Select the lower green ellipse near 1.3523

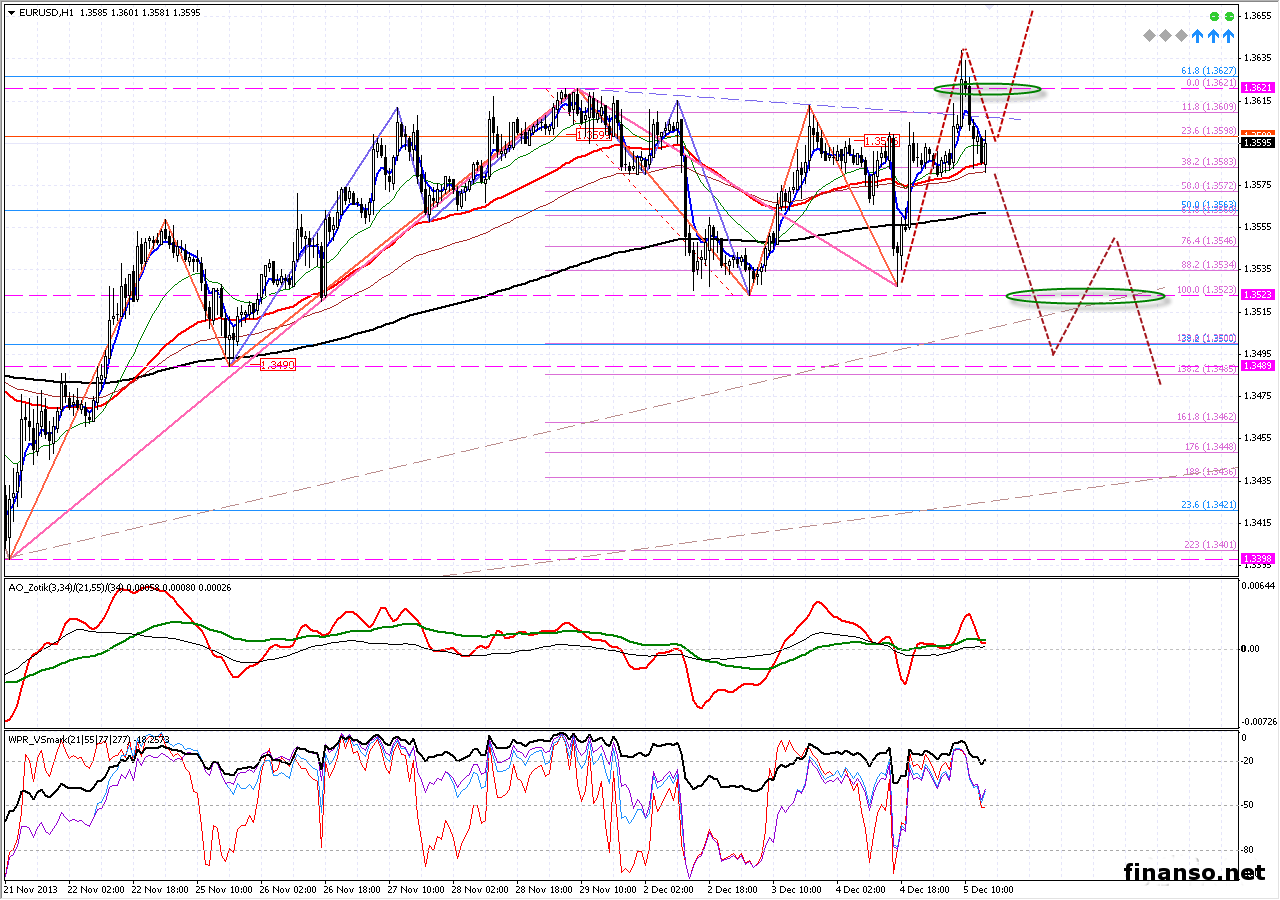pyautogui.click(x=1084, y=295)
